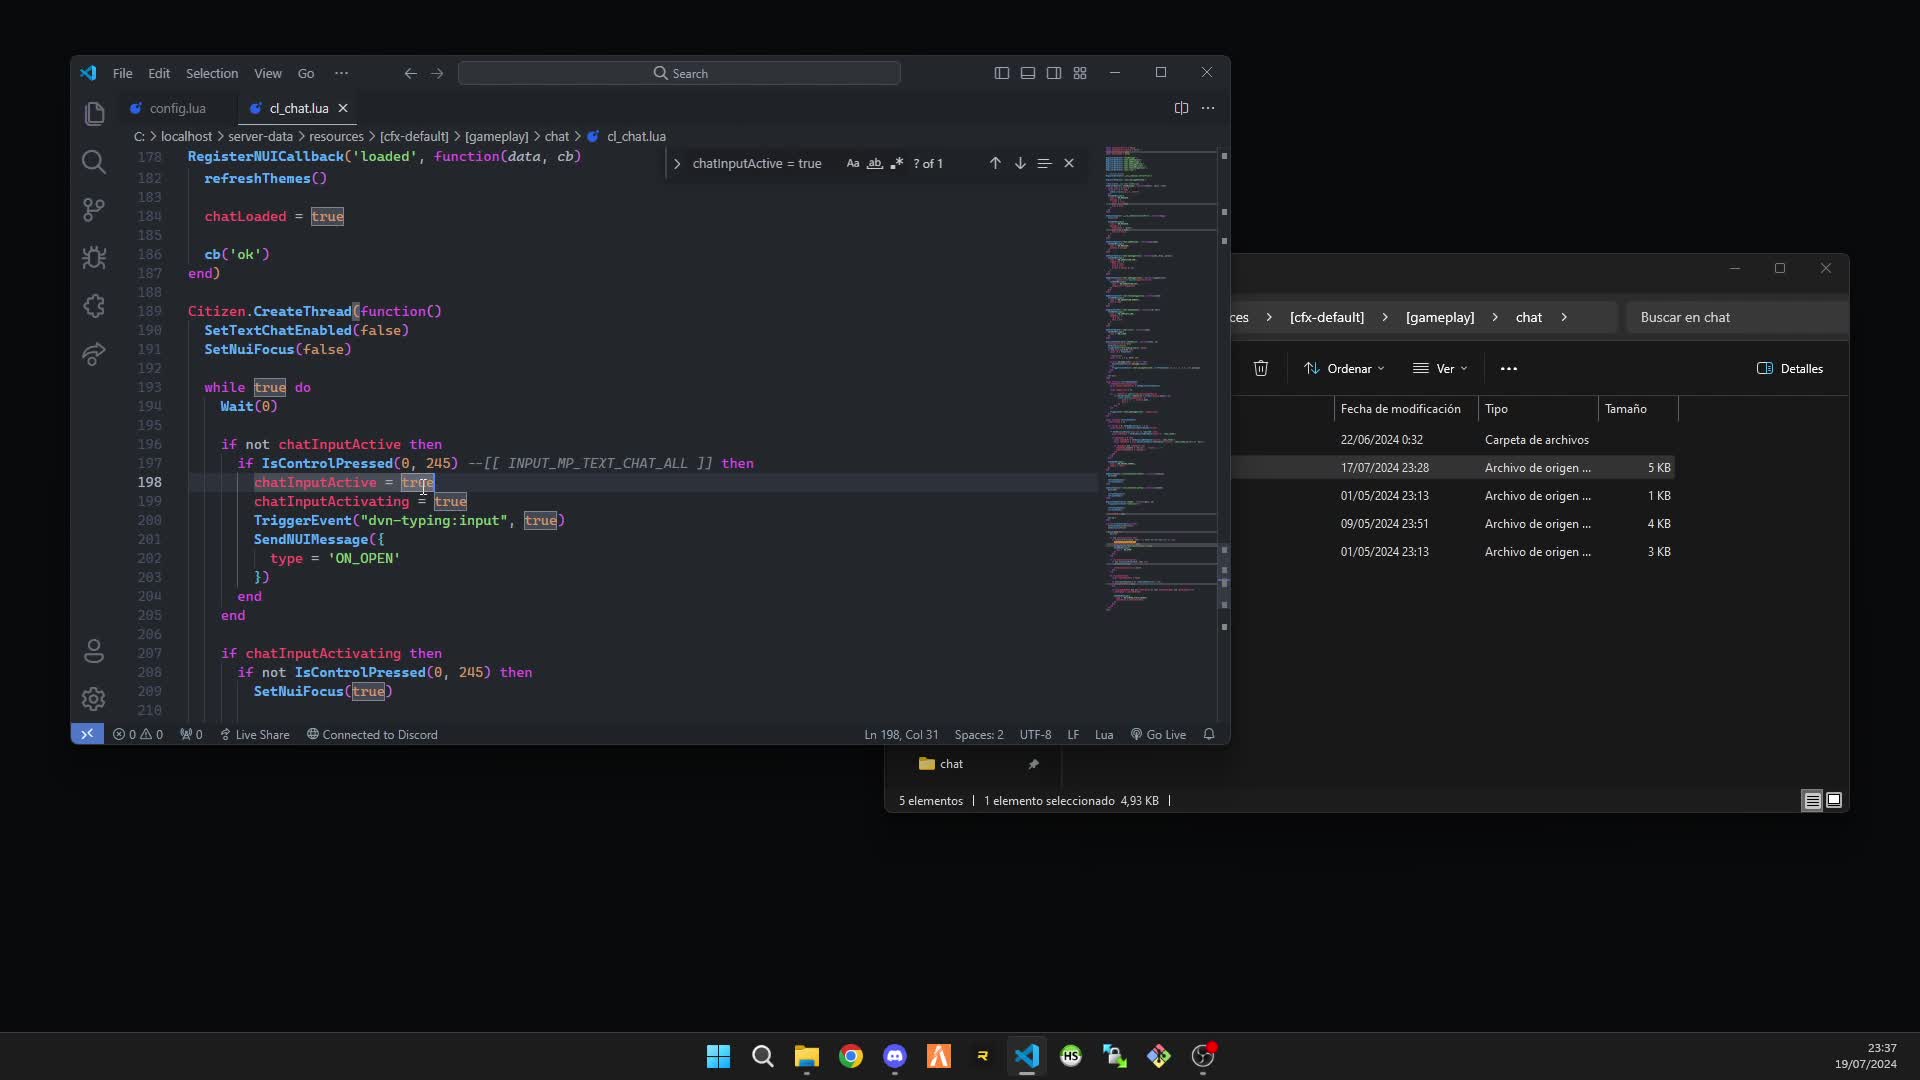Go forward in VS Code navigation
This screenshot has height=1080, width=1920.
pos(437,73)
